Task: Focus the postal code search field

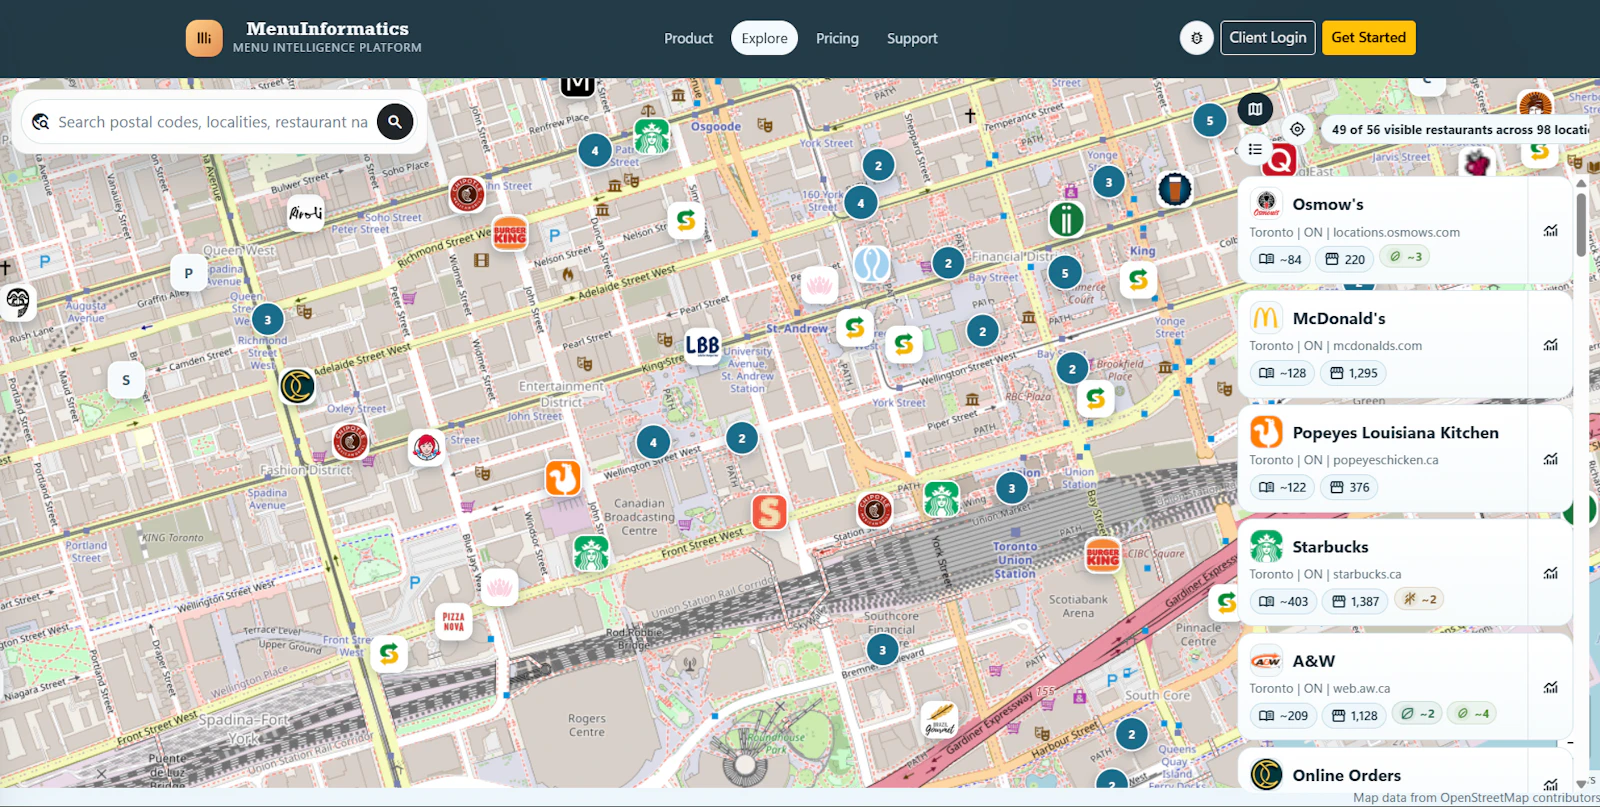Action: (213, 122)
